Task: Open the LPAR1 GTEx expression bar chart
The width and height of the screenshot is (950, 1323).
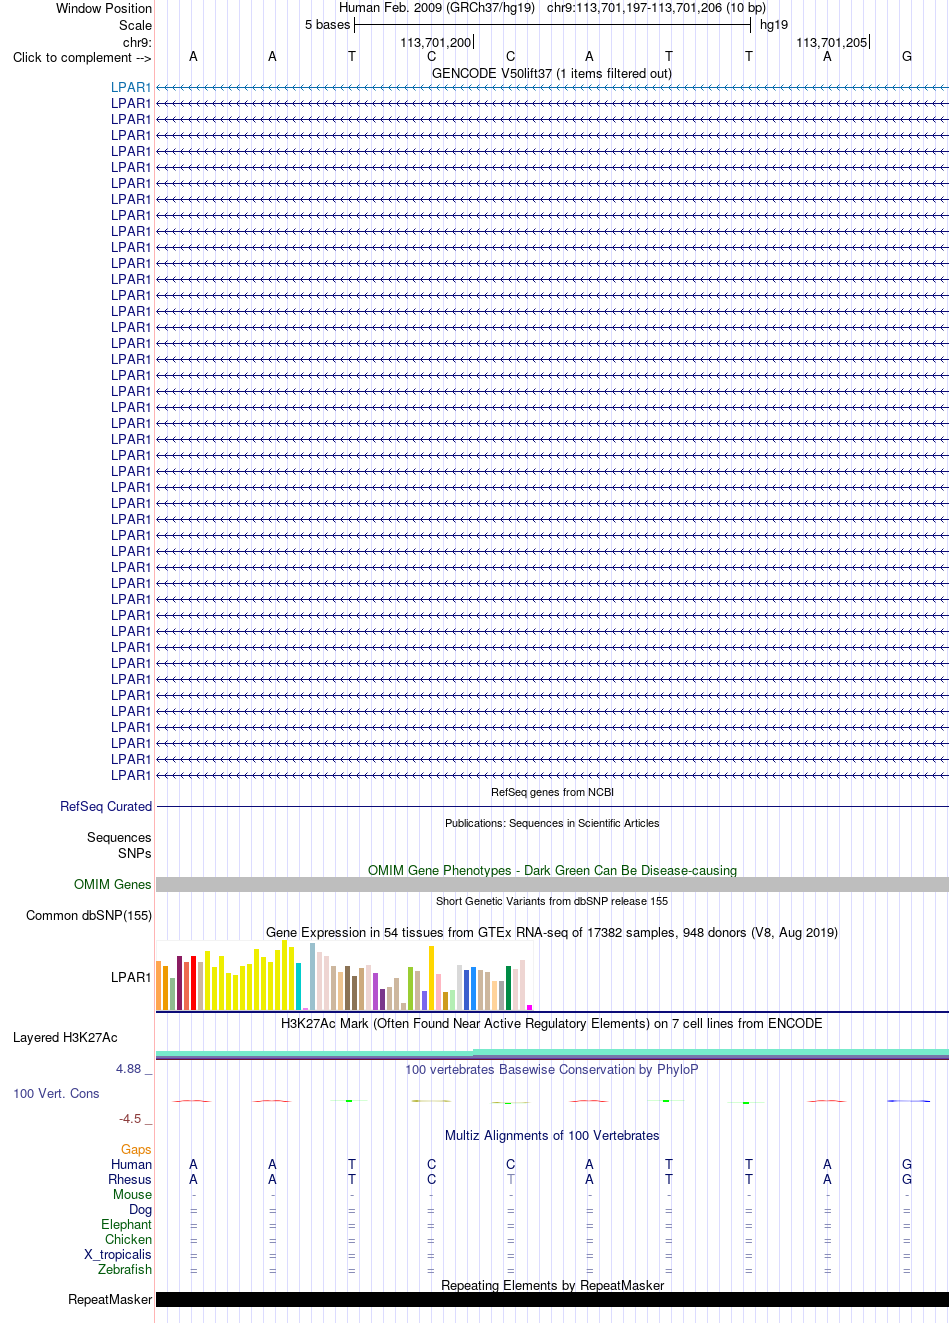Action: pyautogui.click(x=345, y=976)
